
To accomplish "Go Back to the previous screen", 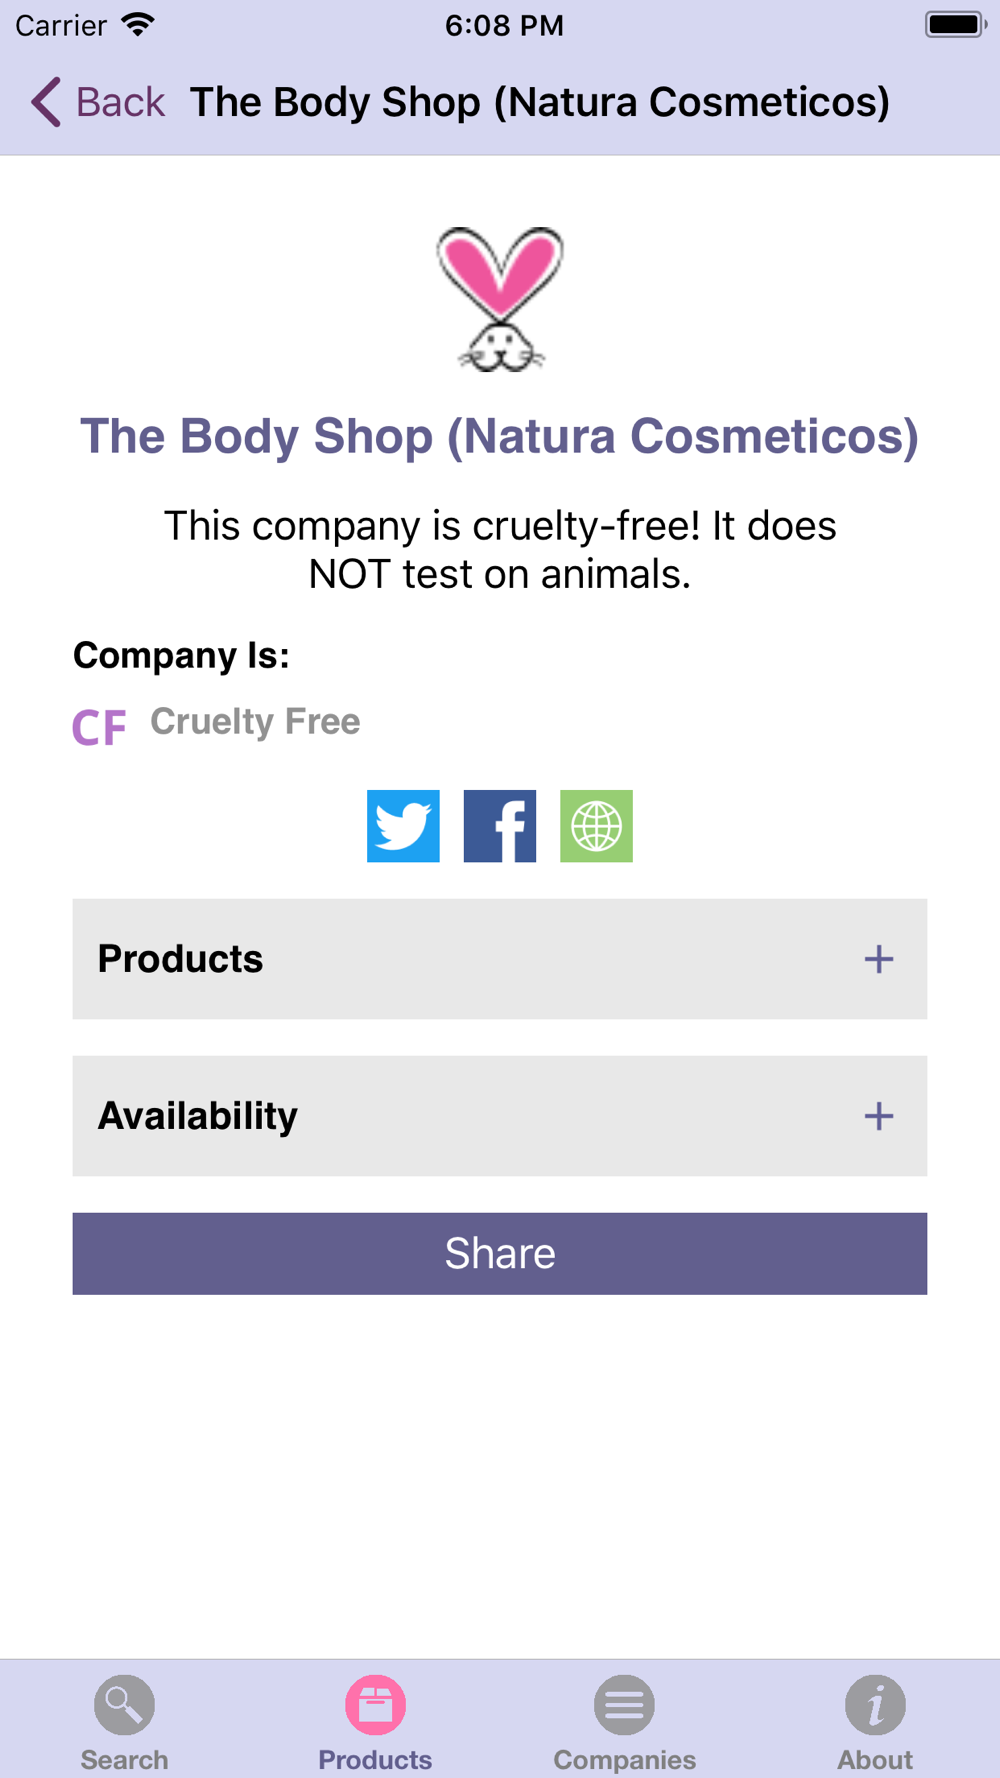I will pyautogui.click(x=98, y=102).
